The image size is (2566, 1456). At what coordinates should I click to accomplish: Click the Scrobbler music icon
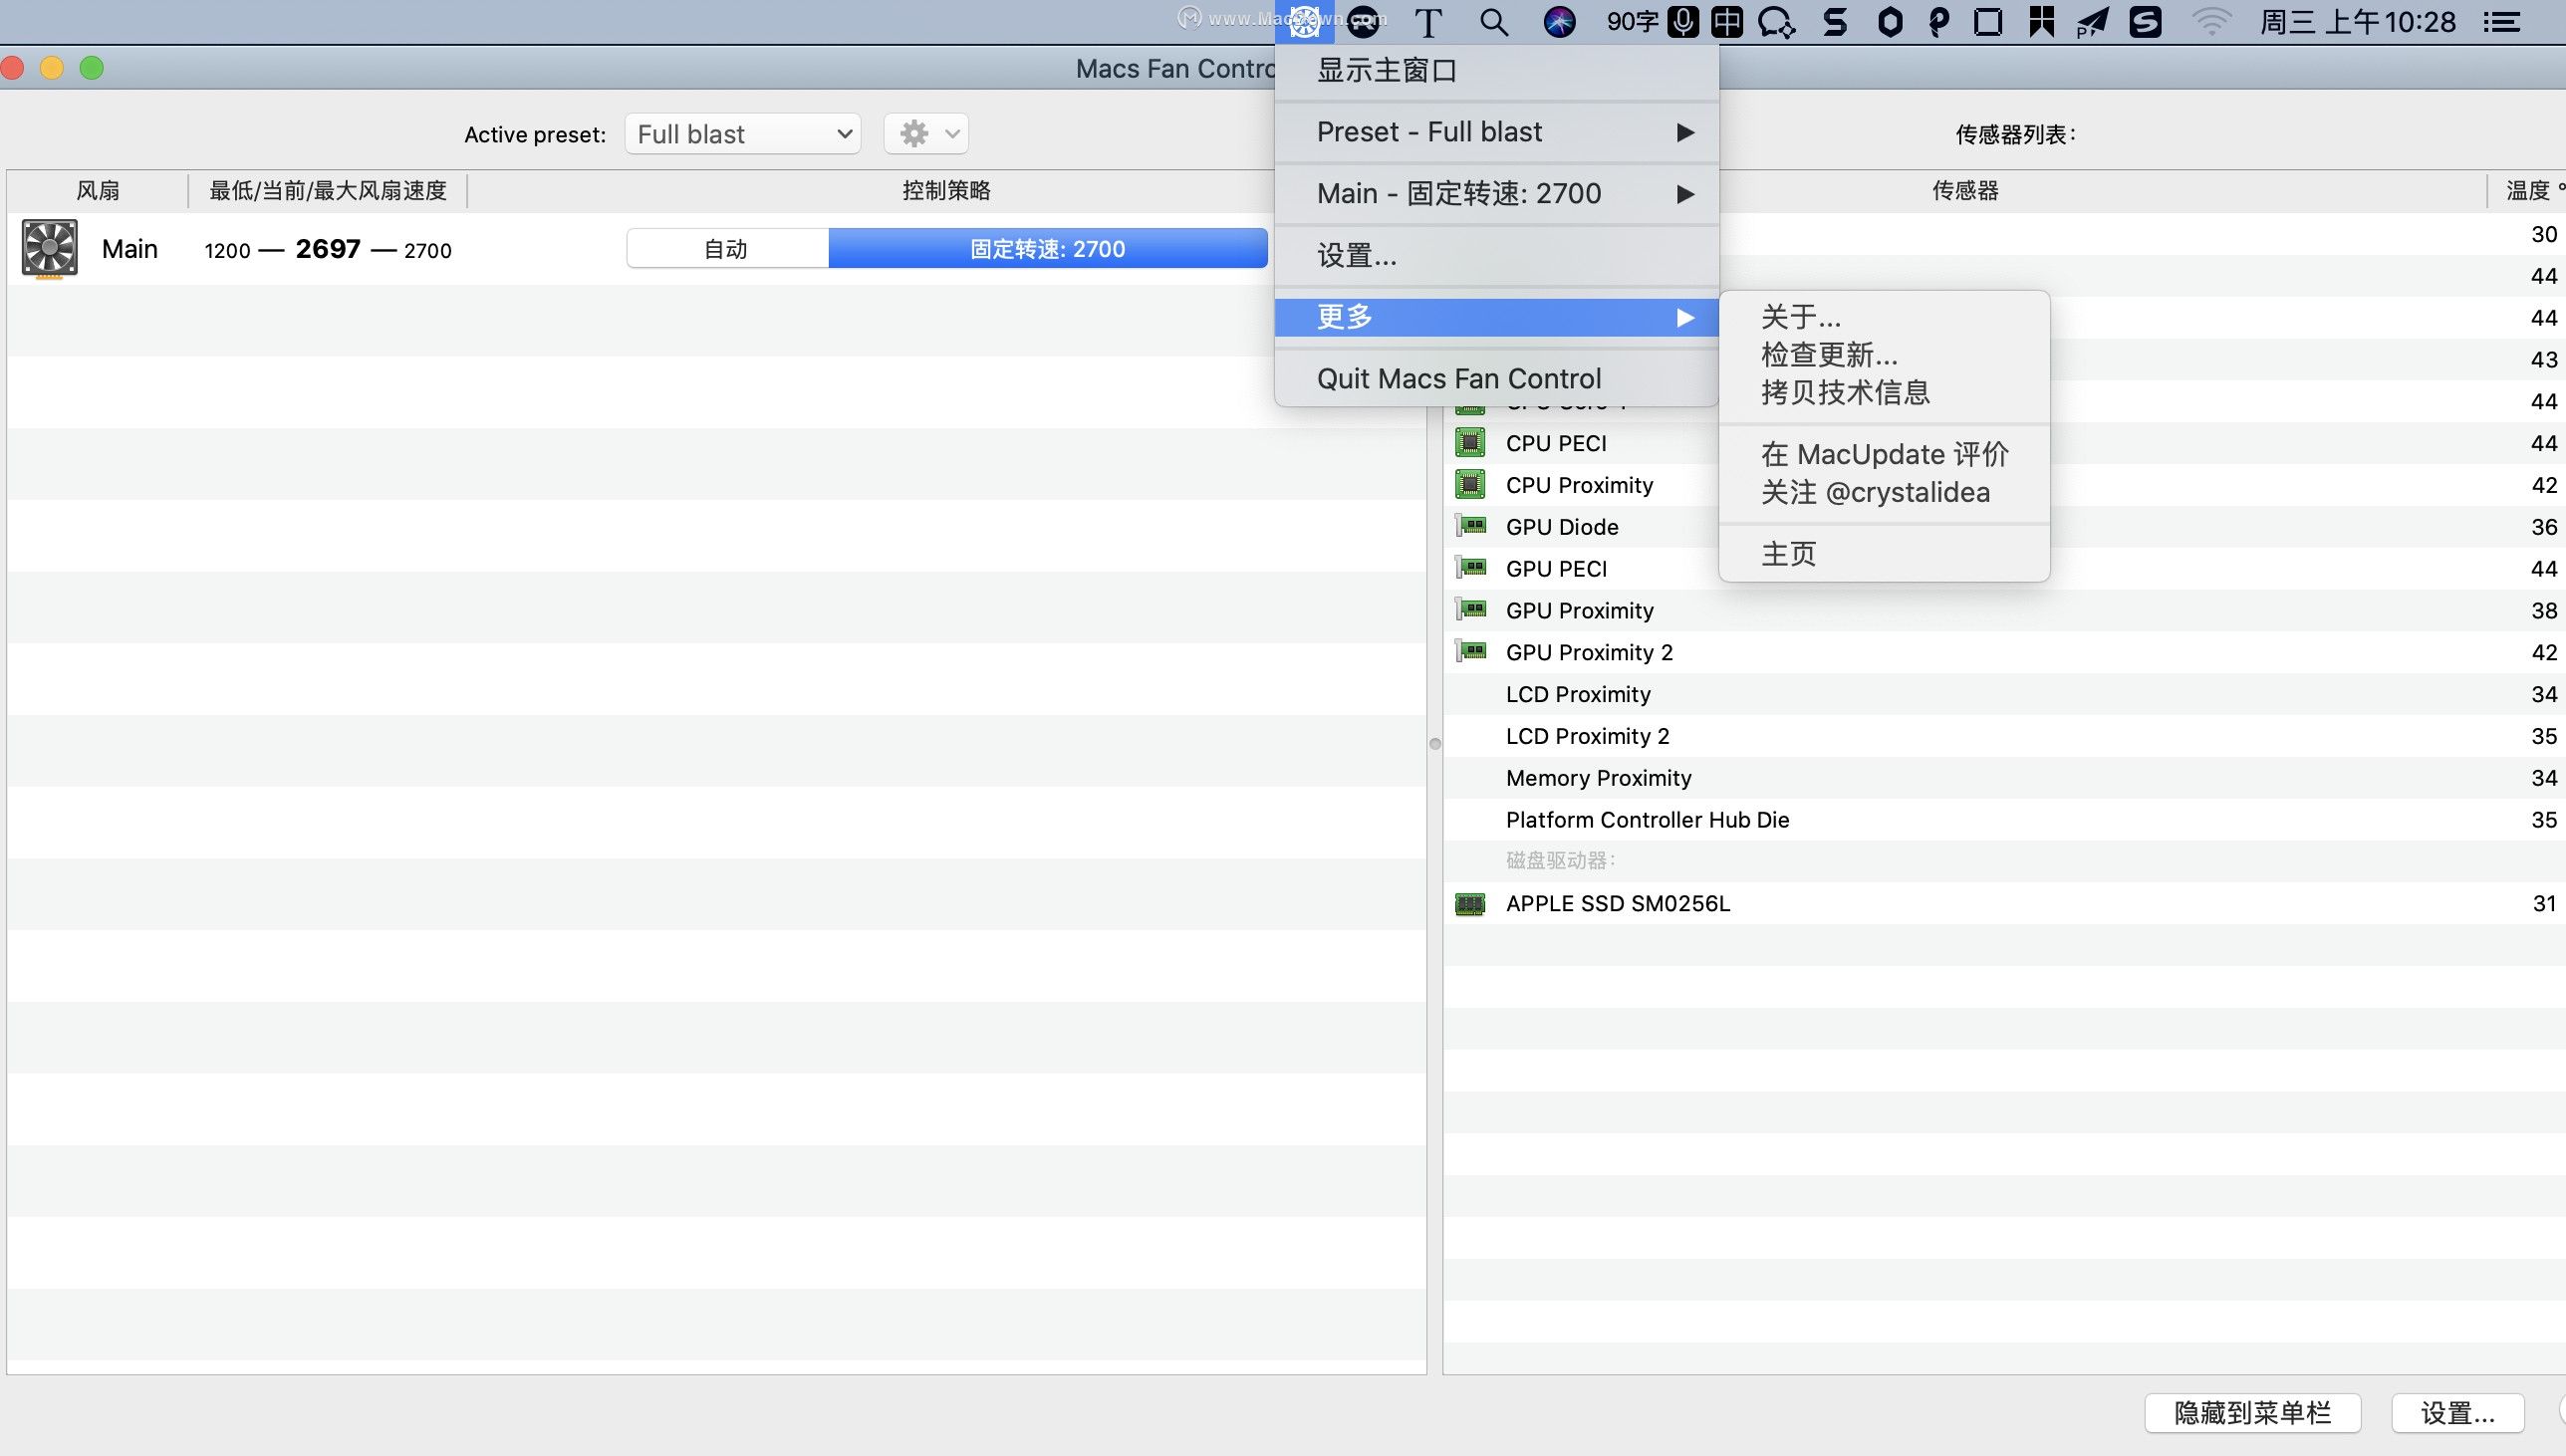pos(1835,23)
